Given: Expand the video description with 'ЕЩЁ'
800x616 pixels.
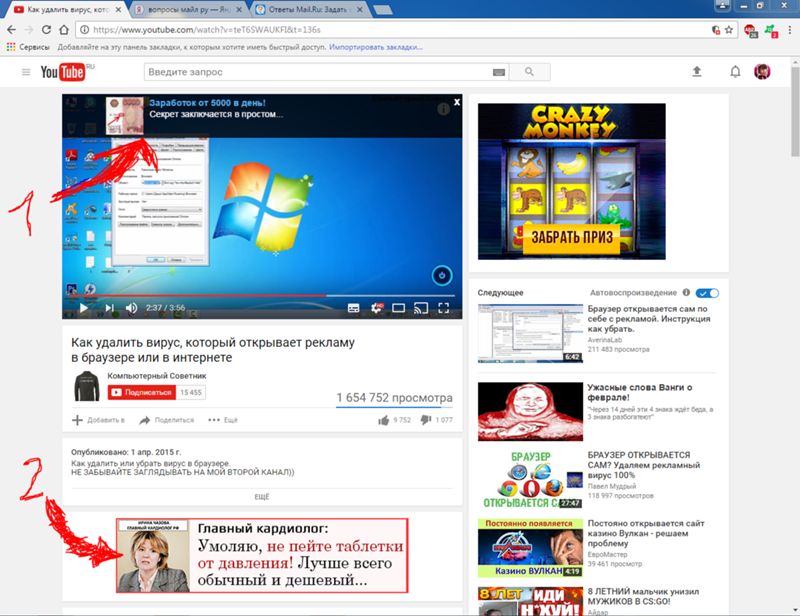Looking at the screenshot, I should [x=262, y=497].
